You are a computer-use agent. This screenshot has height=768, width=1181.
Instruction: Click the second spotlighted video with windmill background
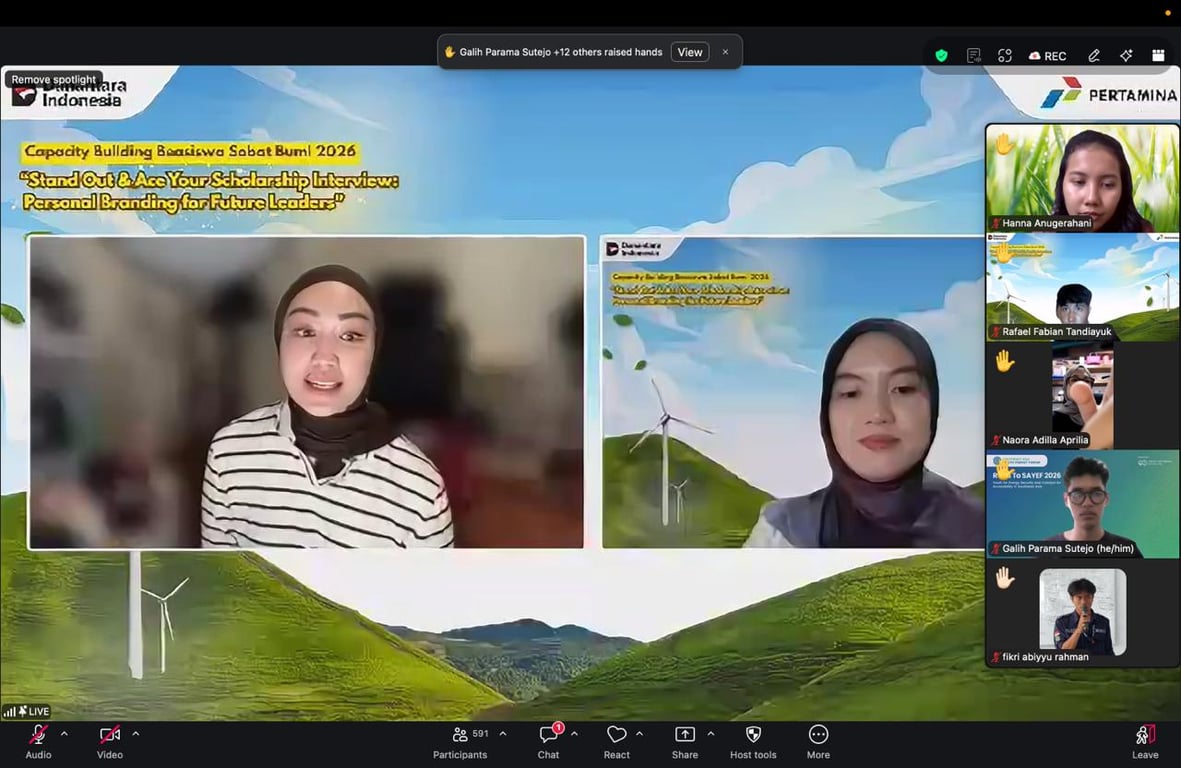tap(793, 392)
